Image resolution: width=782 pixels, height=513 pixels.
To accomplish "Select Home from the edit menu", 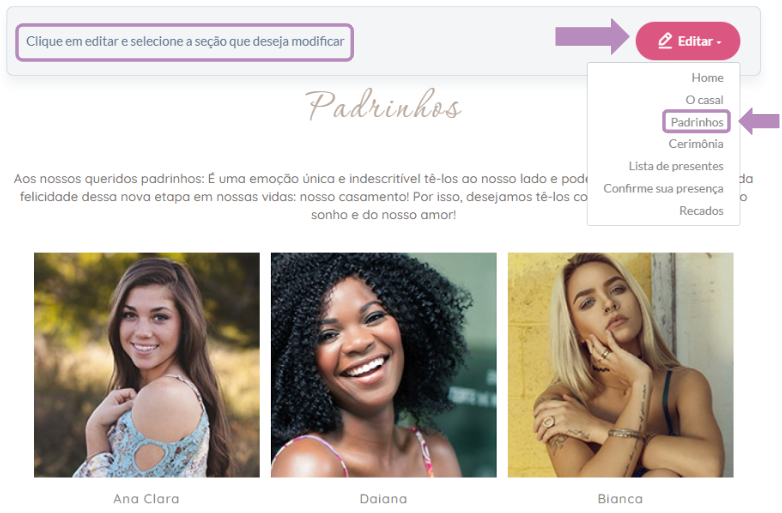I will click(707, 78).
